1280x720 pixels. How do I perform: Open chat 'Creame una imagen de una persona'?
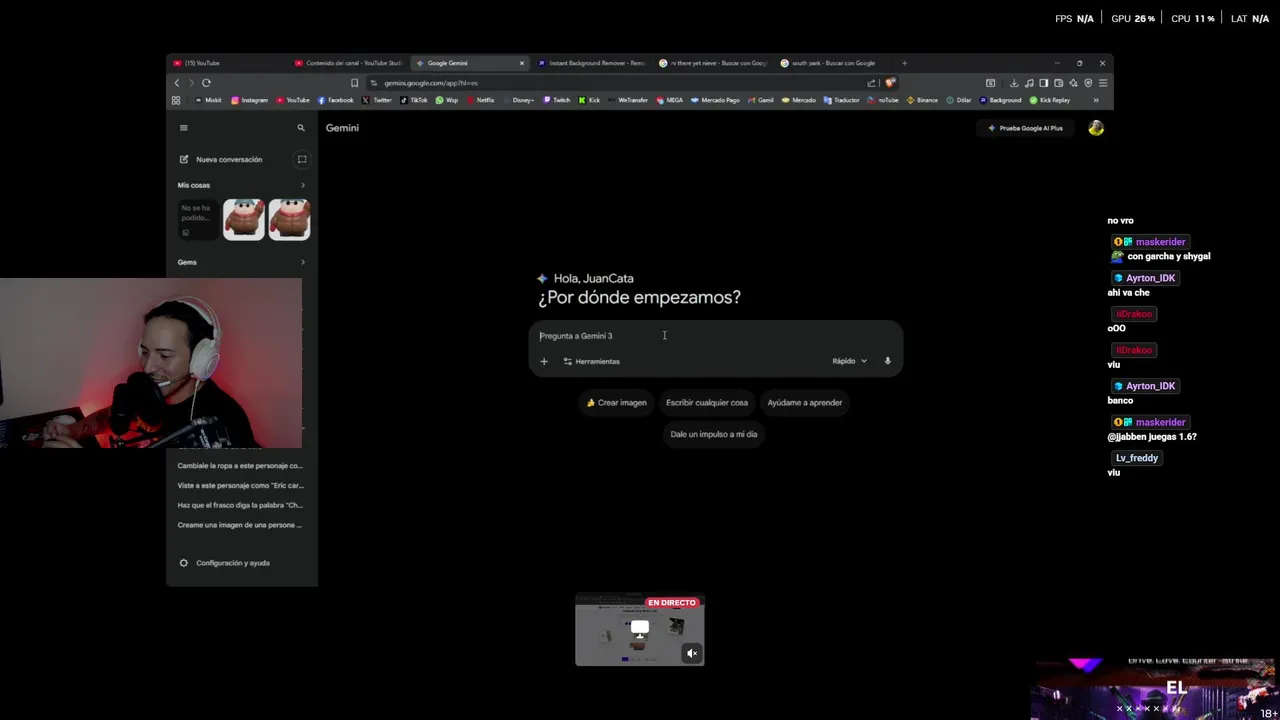[x=240, y=525]
